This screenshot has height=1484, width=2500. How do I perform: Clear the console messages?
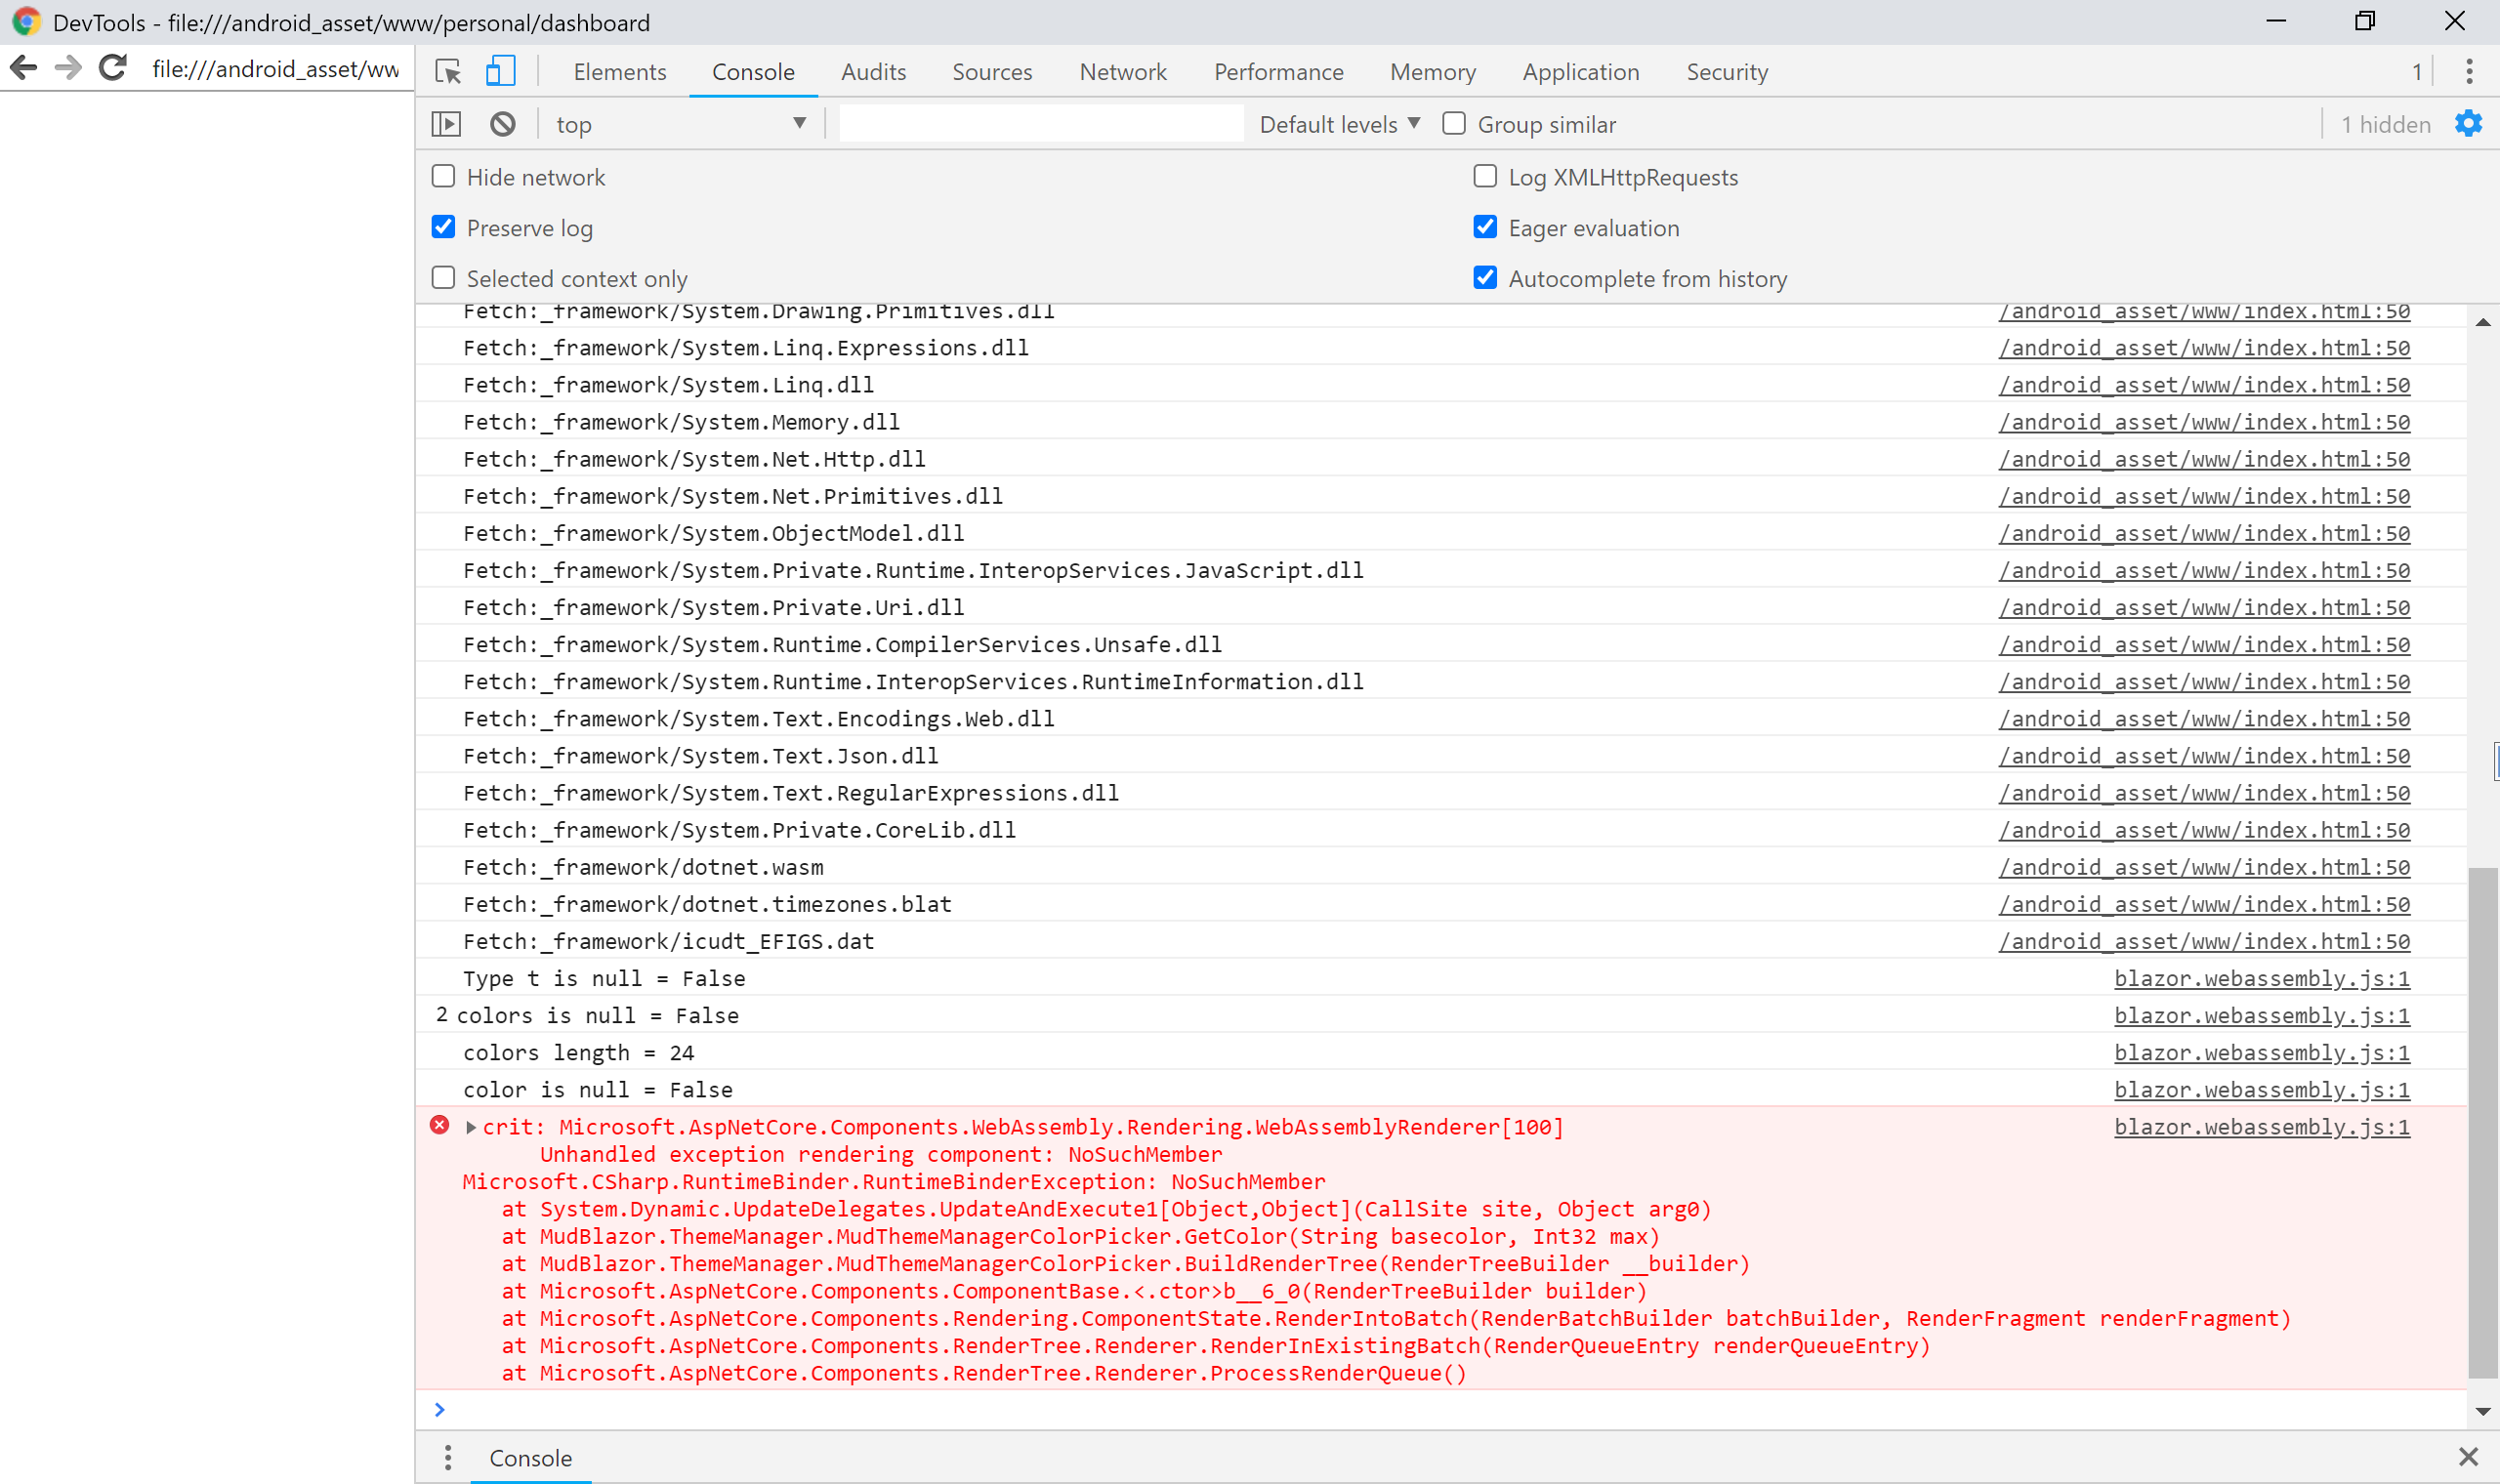coord(503,123)
